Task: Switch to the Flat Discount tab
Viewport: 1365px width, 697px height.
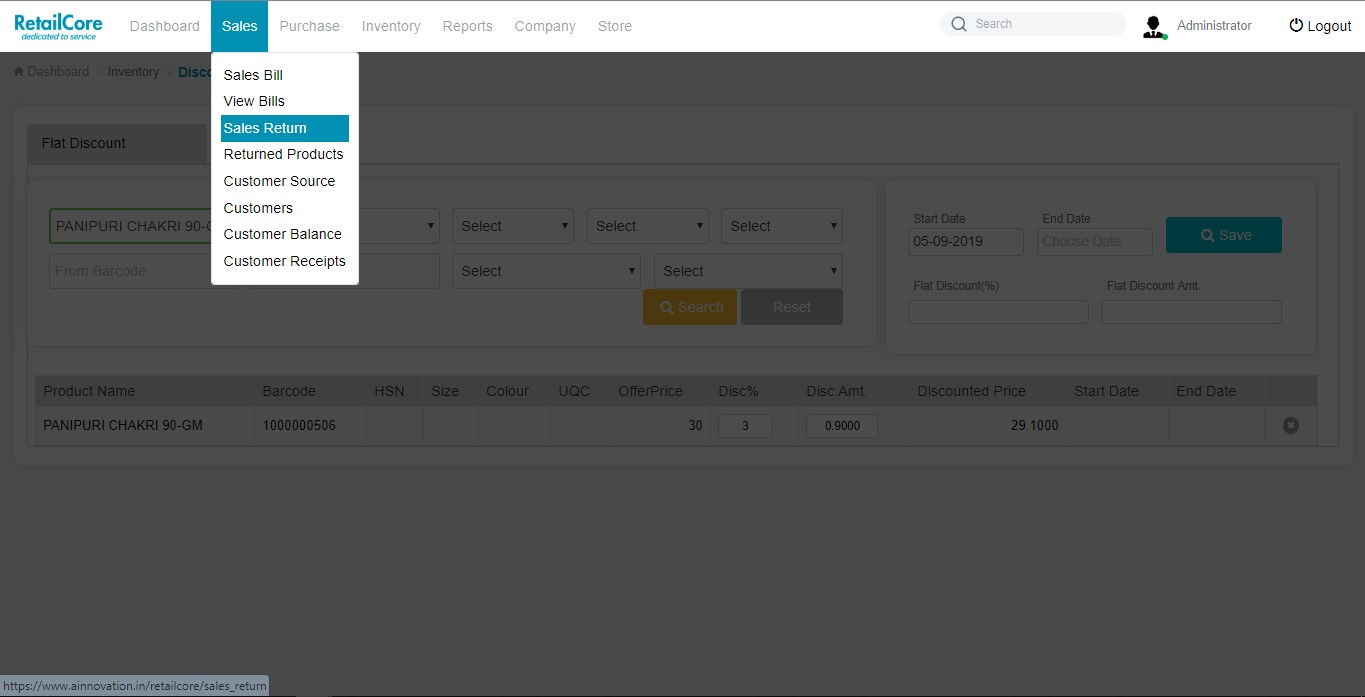Action: point(116,144)
